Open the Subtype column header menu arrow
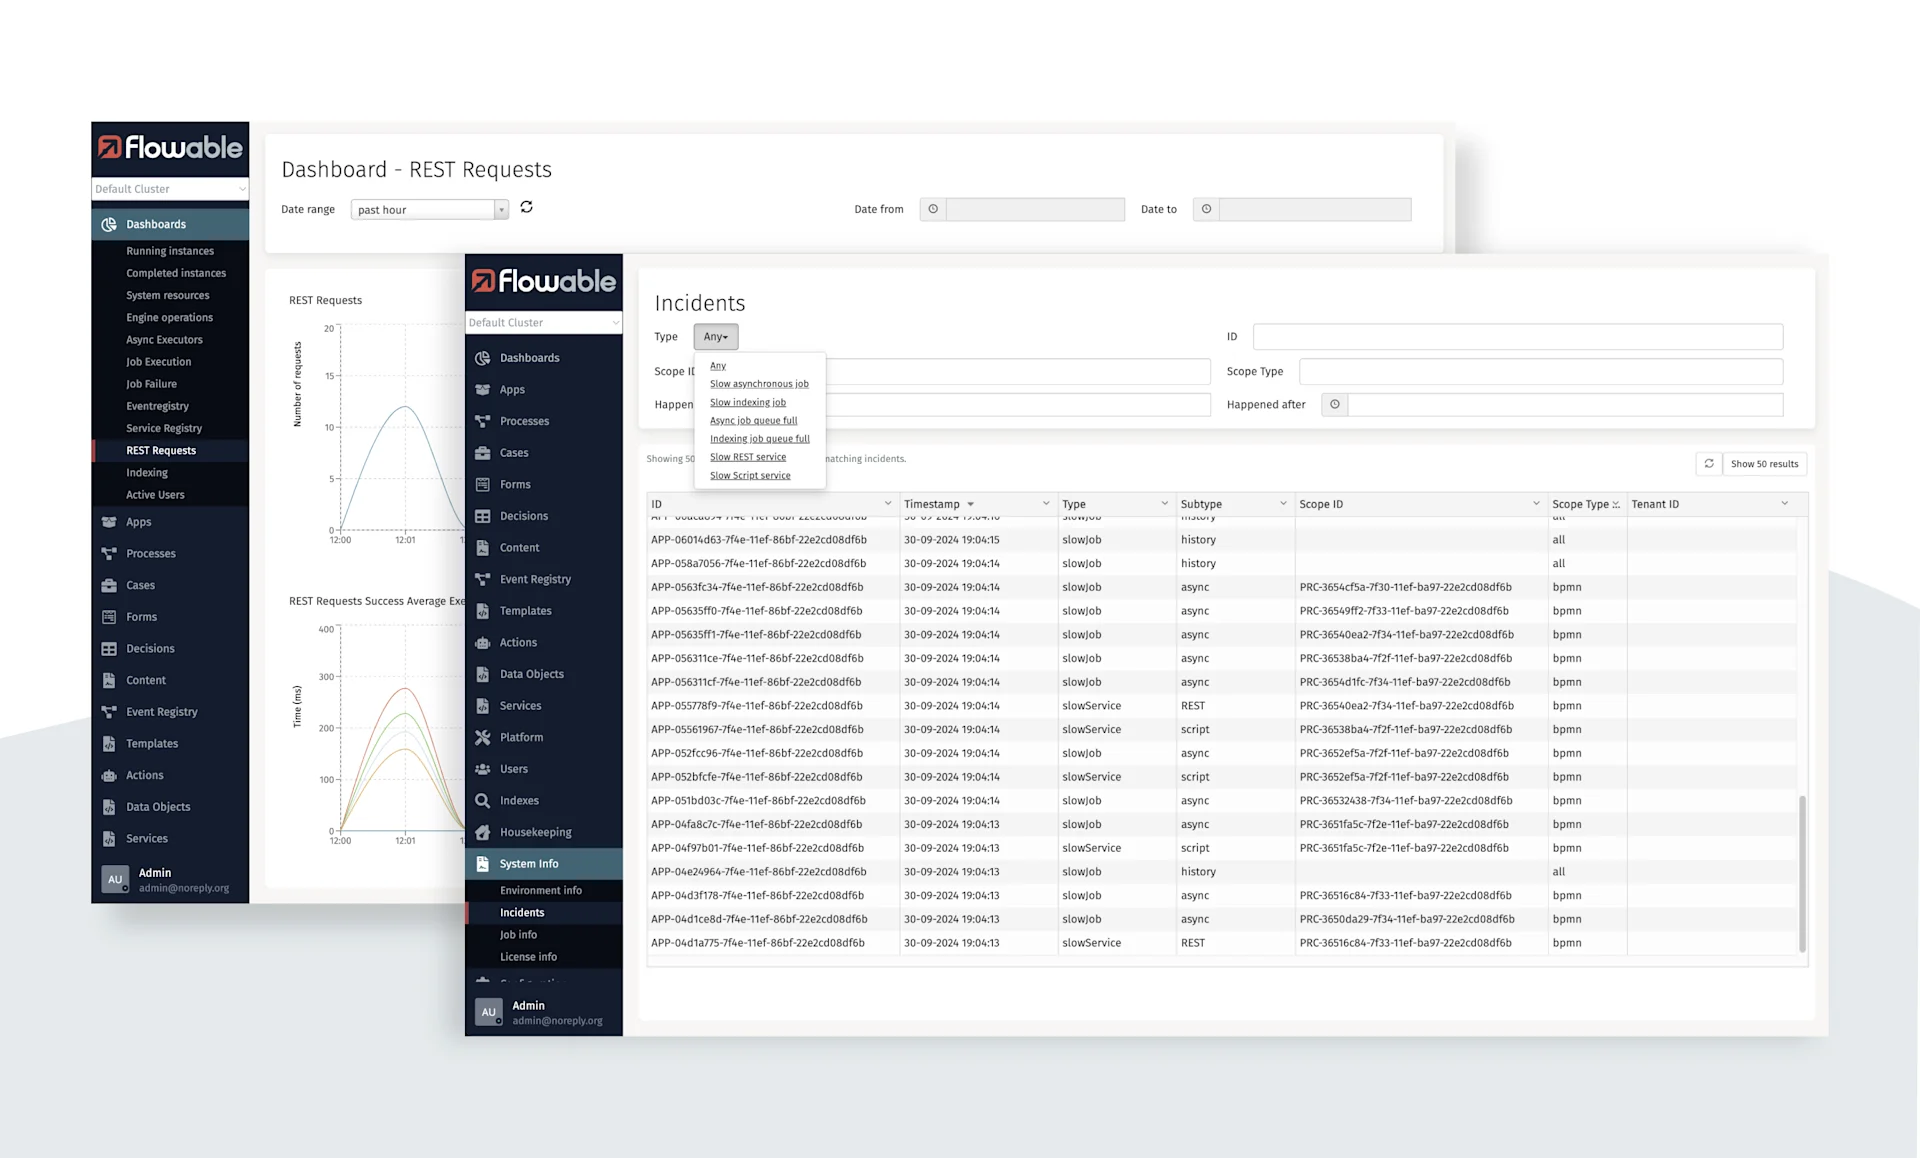This screenshot has width=1920, height=1158. 1282,503
